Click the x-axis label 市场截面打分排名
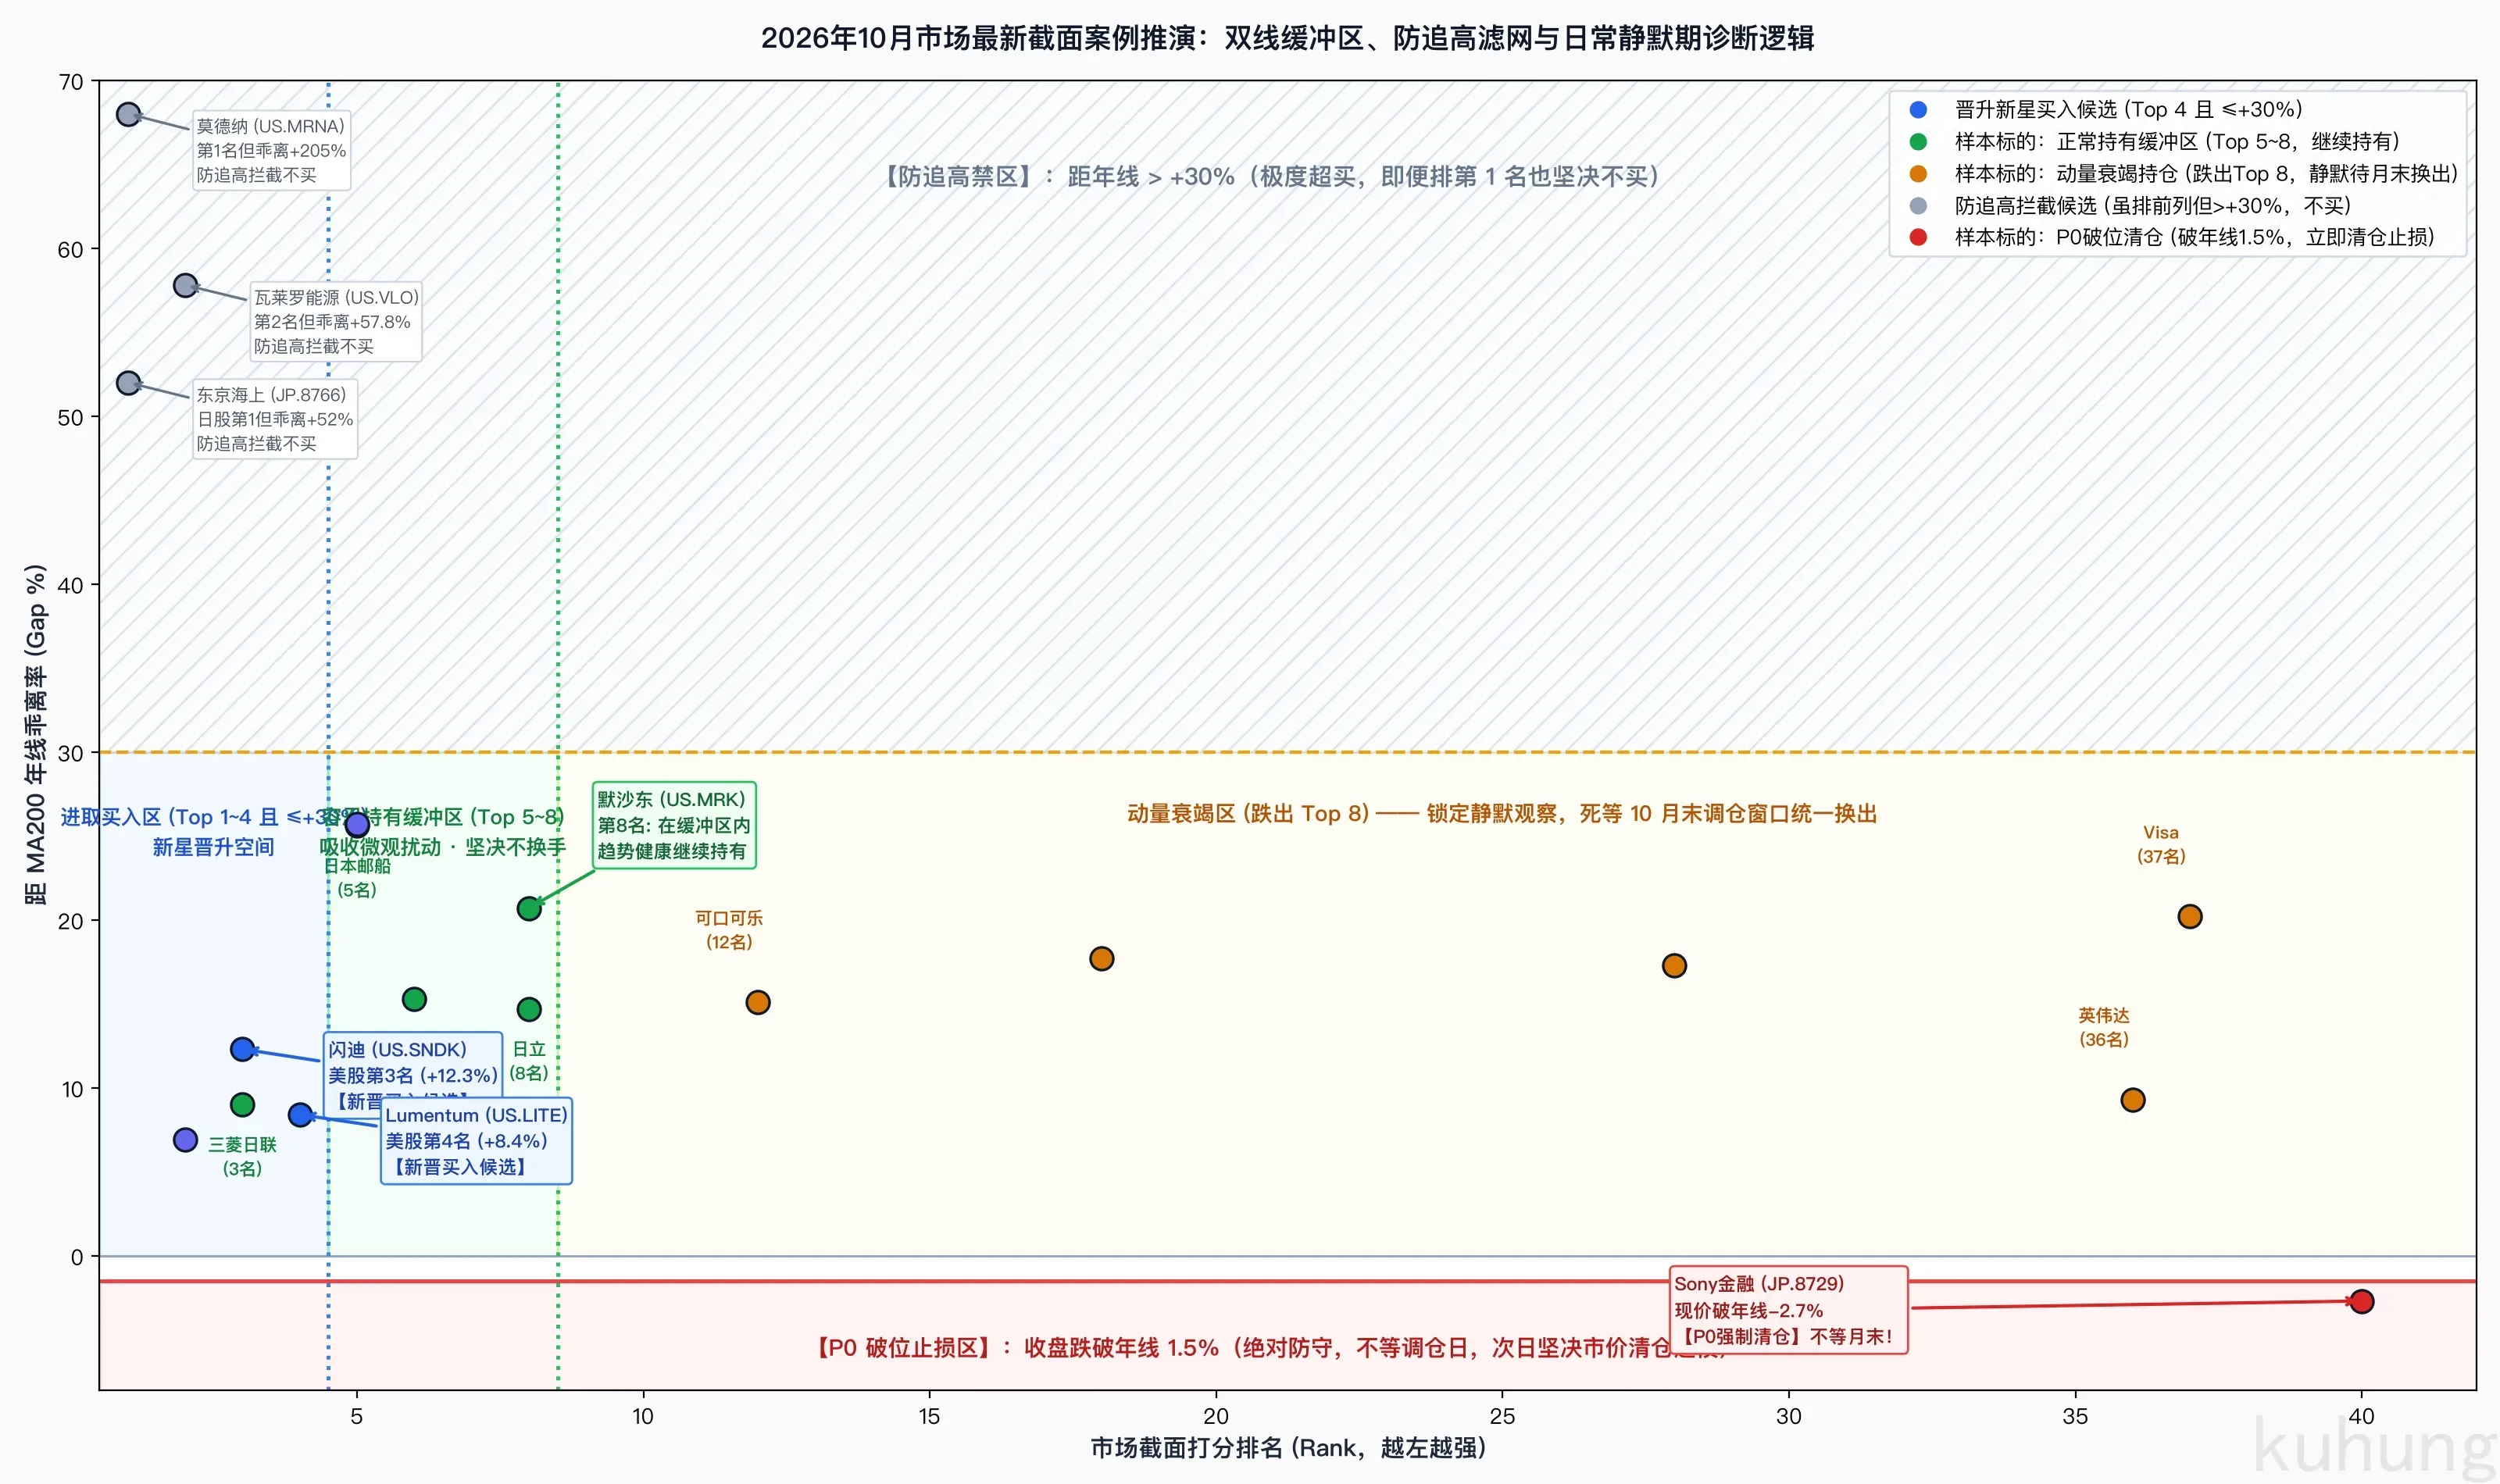The width and height of the screenshot is (2500, 1484). (x=1288, y=1448)
